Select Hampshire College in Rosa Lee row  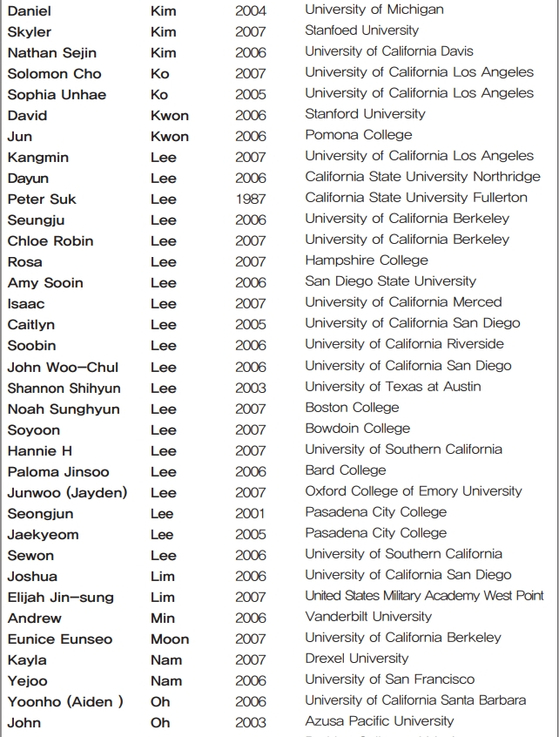click(366, 260)
